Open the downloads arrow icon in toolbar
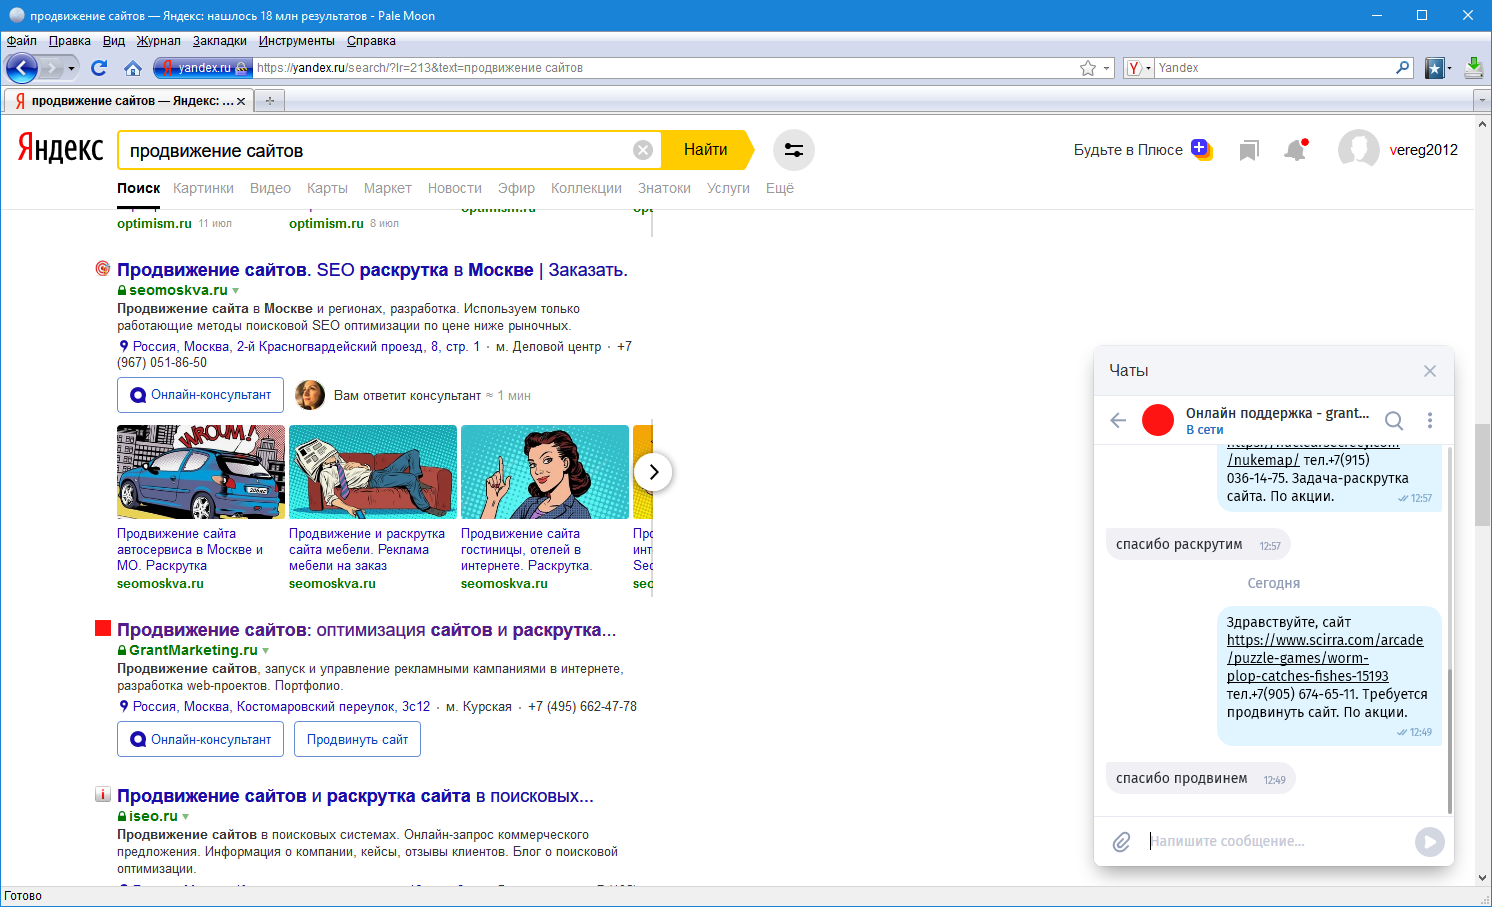 [x=1474, y=68]
